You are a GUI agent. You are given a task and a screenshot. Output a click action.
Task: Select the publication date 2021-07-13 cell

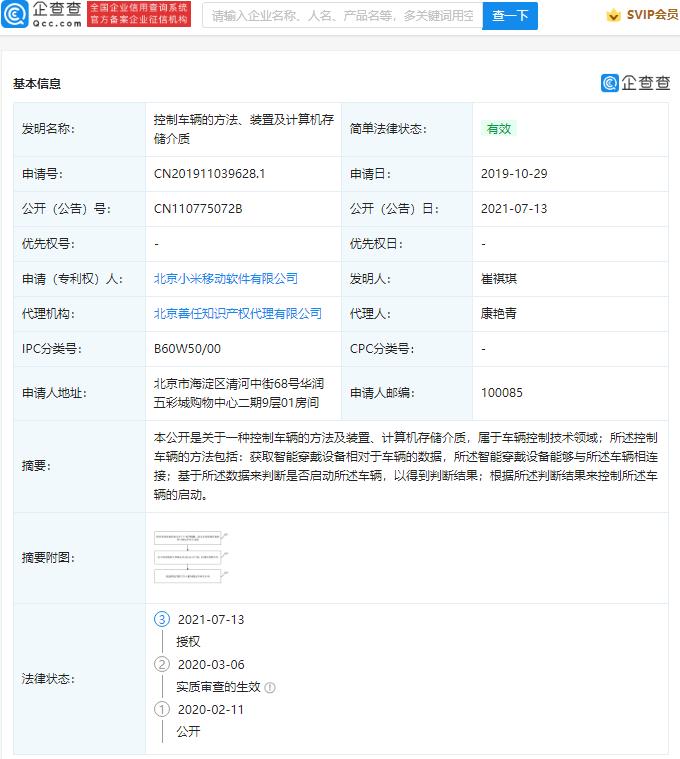click(x=514, y=209)
